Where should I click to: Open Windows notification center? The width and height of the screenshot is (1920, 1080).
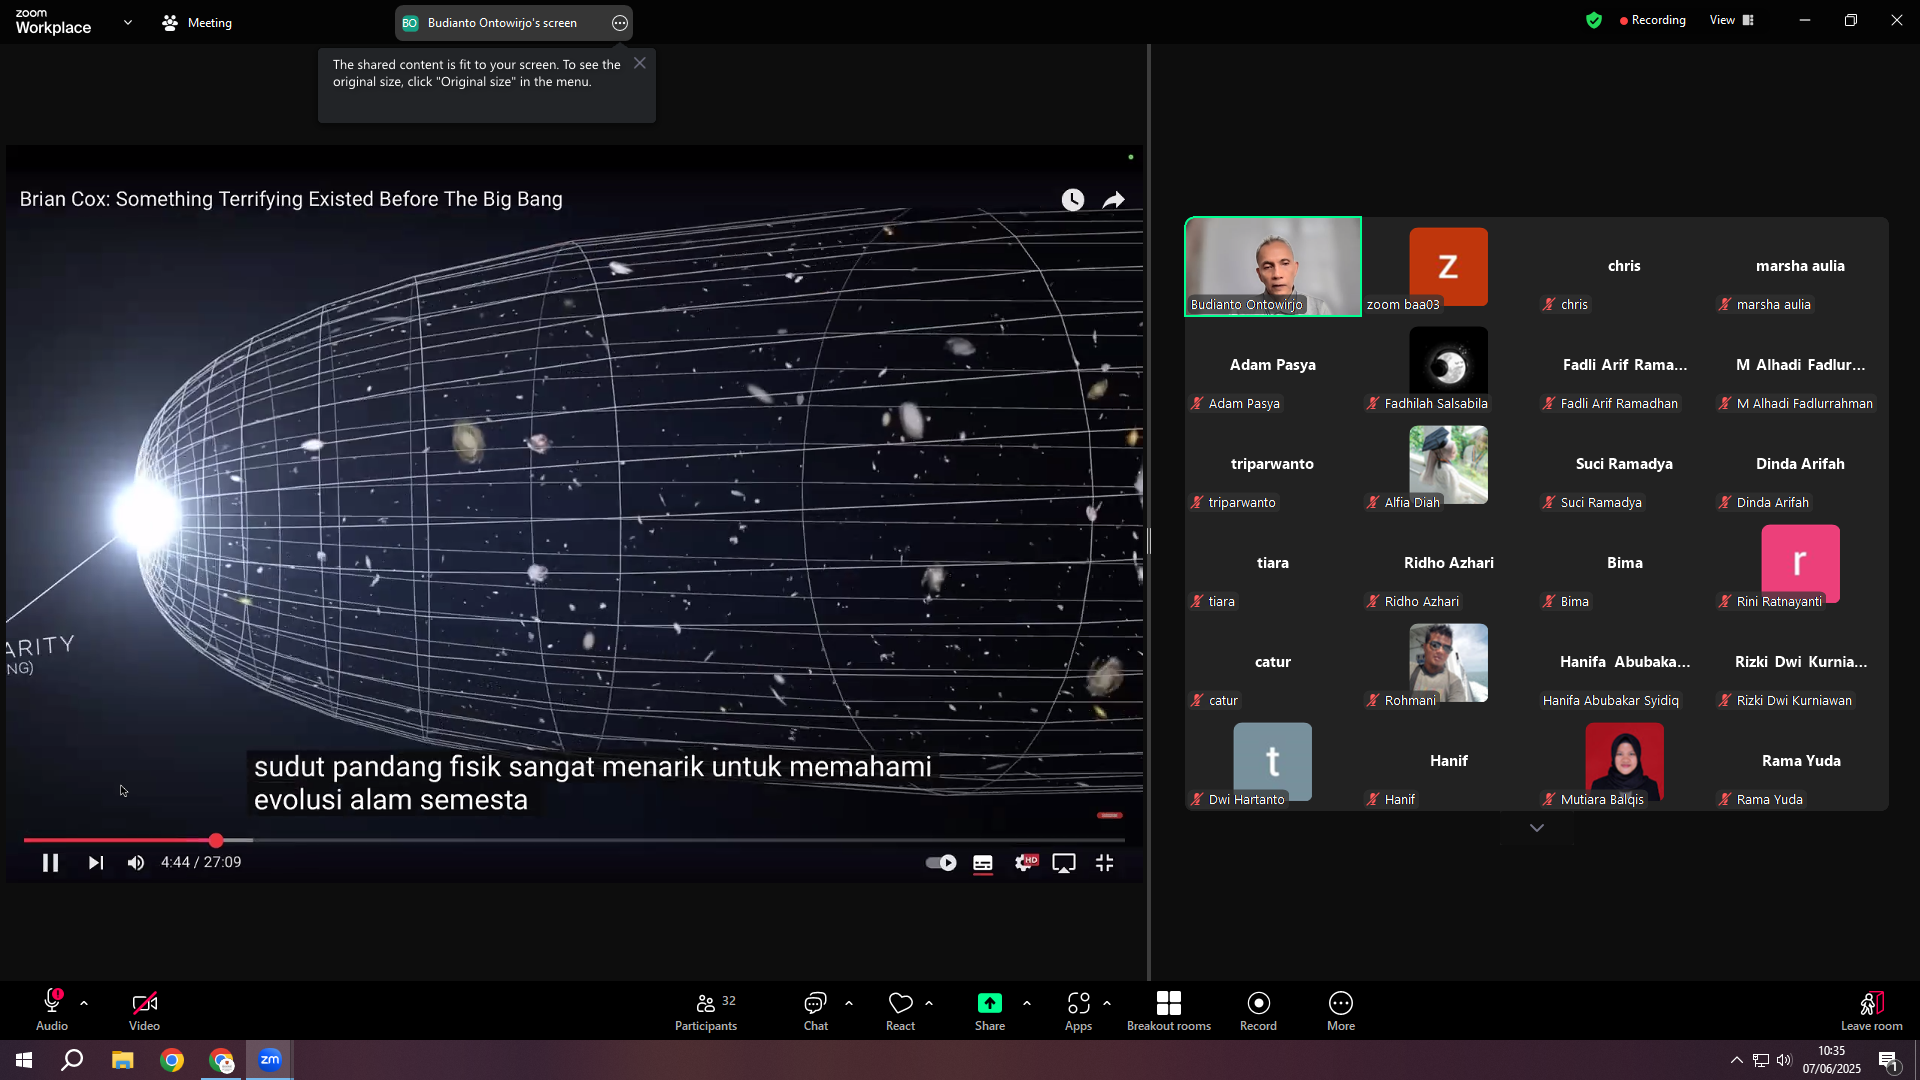(1888, 1060)
